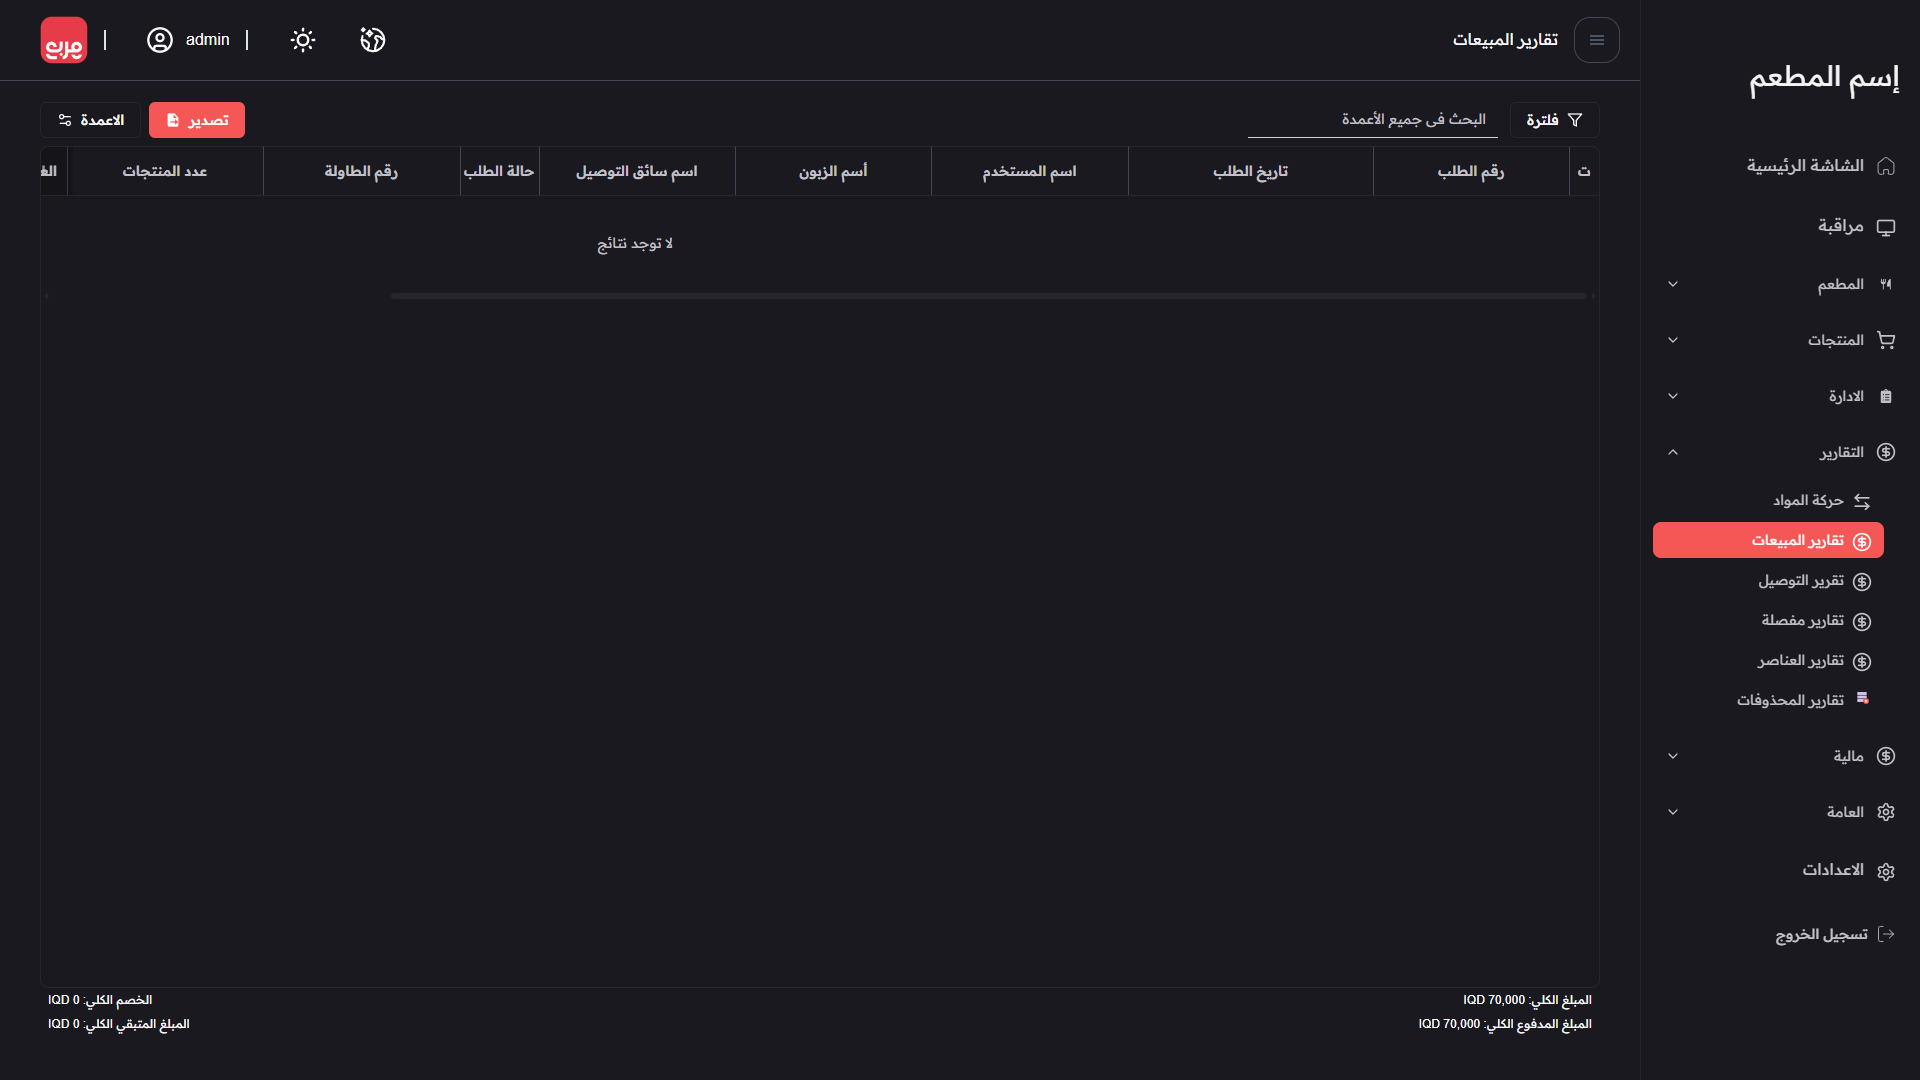
Task: Toggle light theme sun icon
Action: click(x=302, y=40)
